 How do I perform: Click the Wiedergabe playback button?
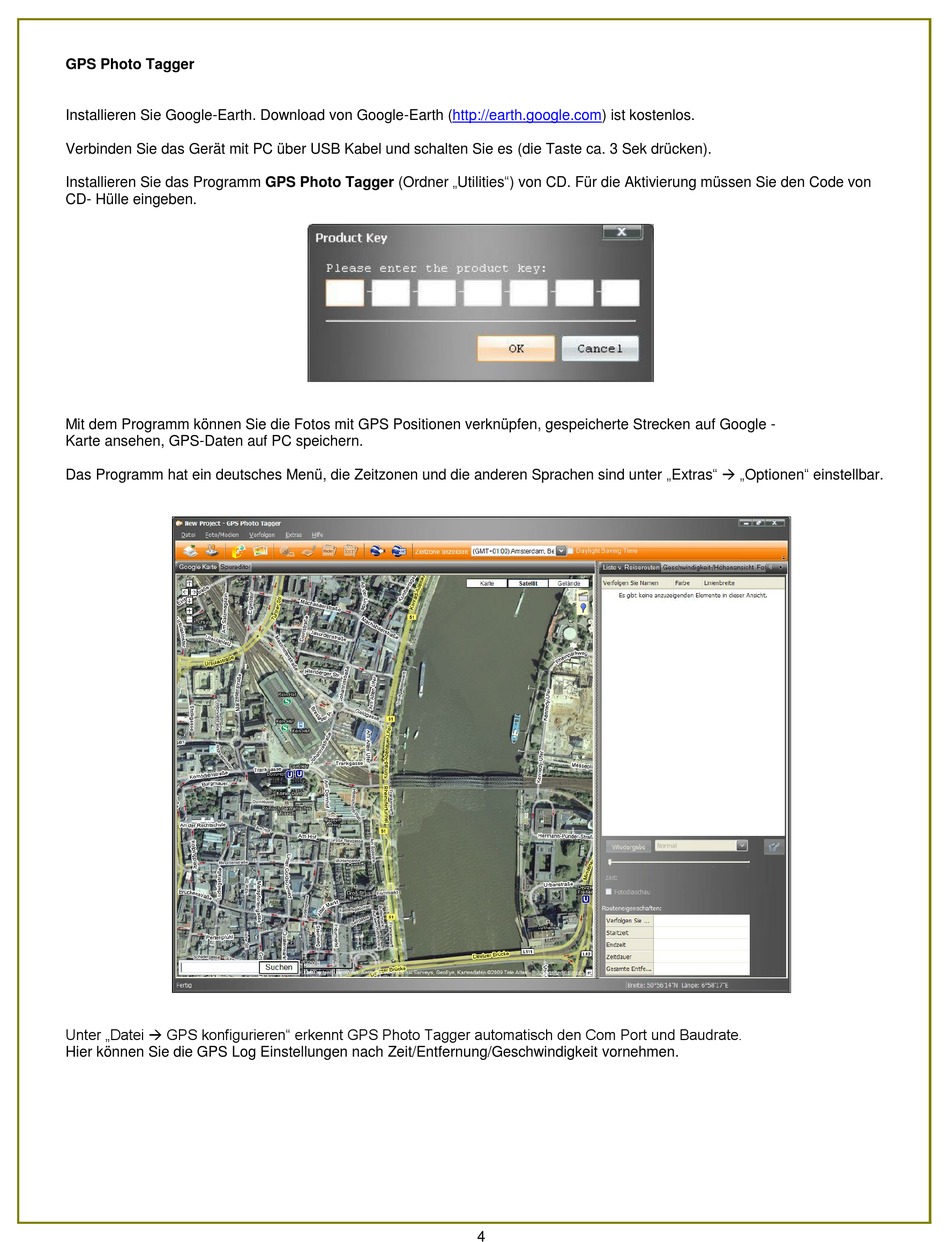(x=628, y=846)
